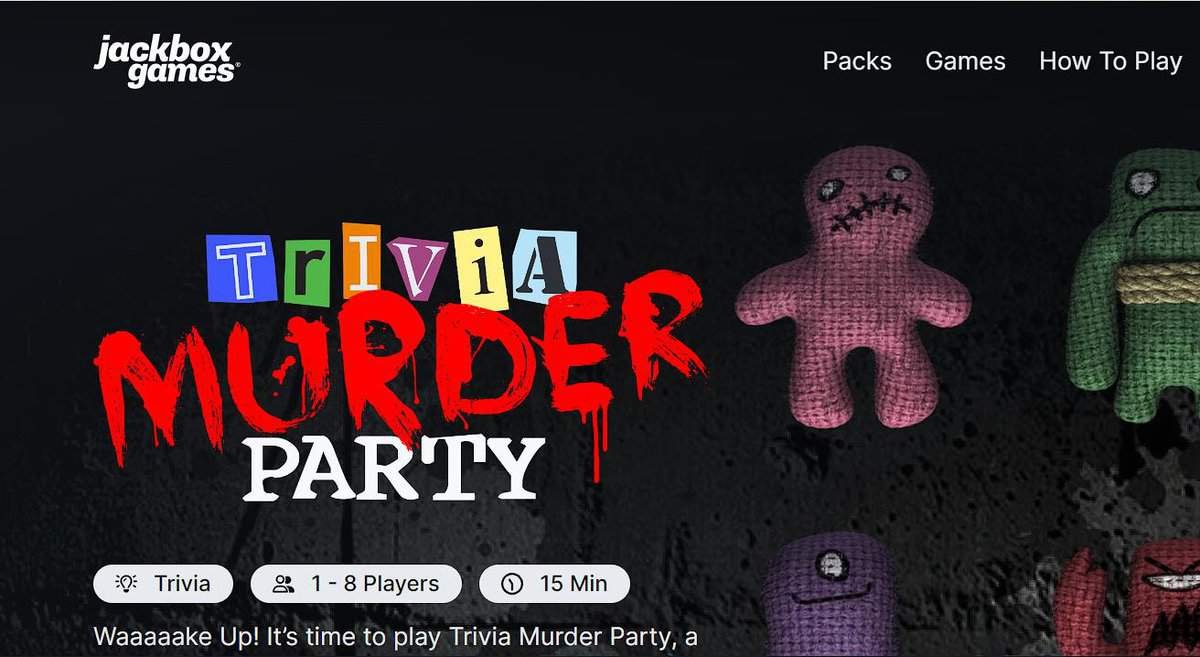
Task: Click the colorful Trivia letter tiles
Action: tap(392, 267)
